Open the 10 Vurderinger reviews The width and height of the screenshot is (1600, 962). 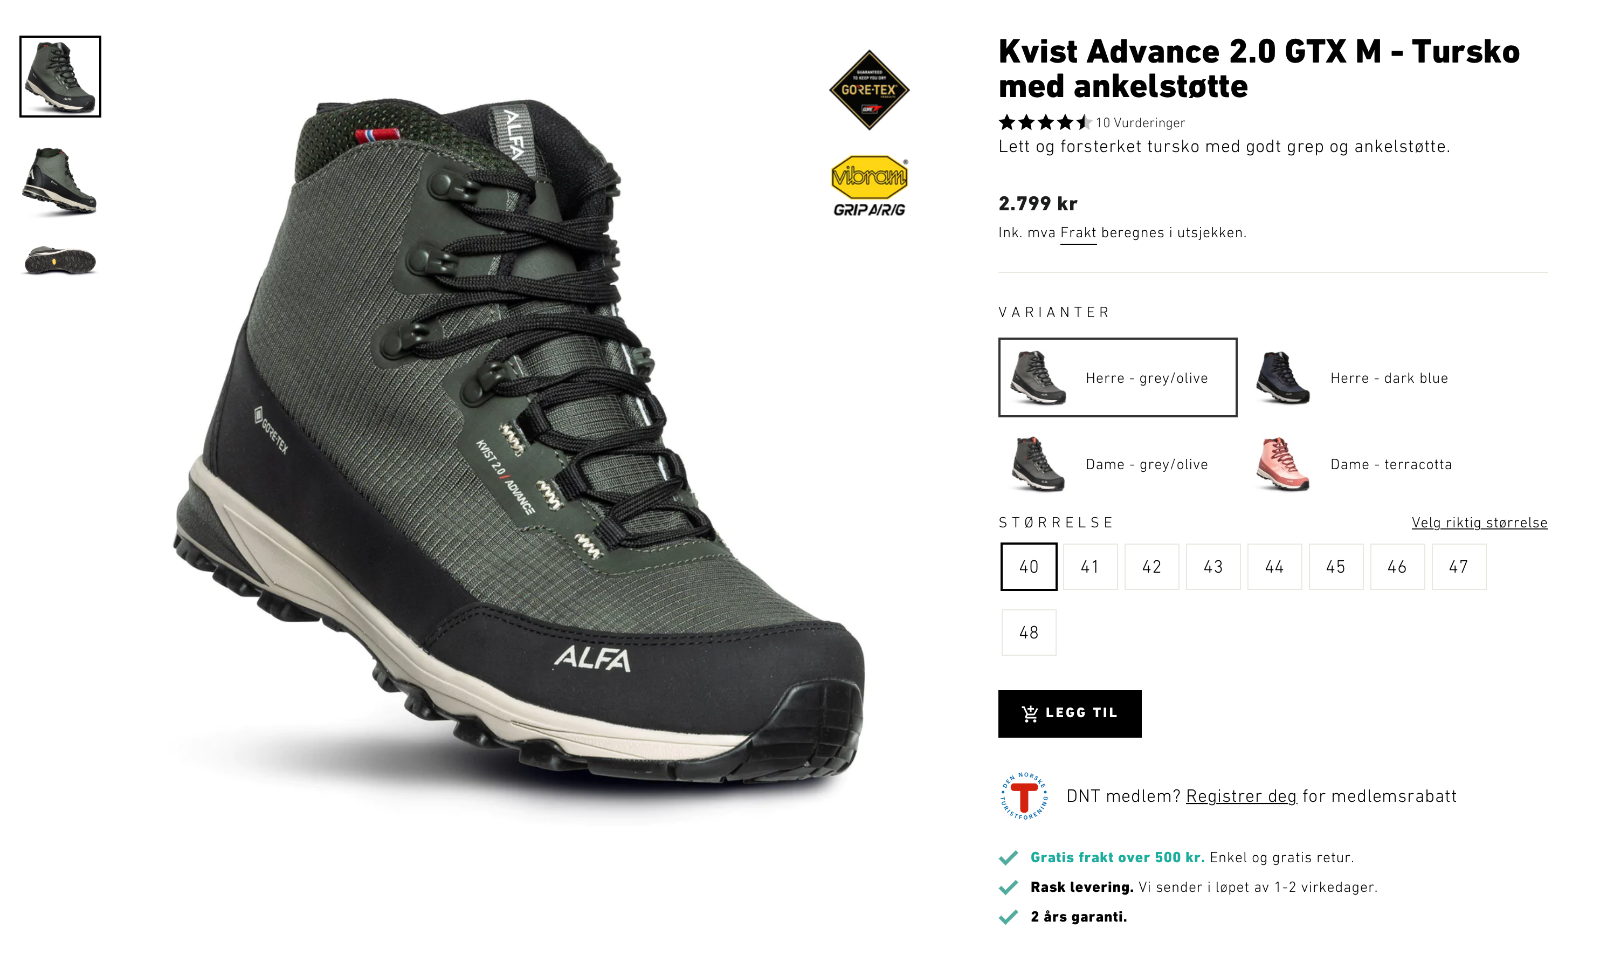coord(1140,123)
